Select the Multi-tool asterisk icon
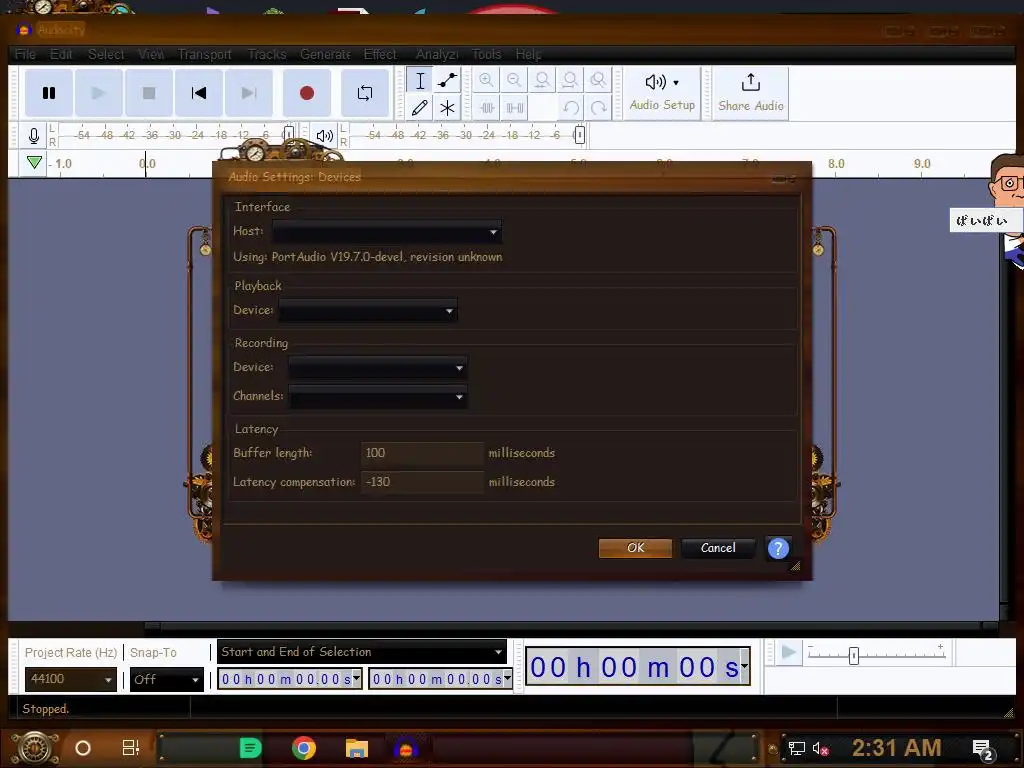 click(x=447, y=108)
